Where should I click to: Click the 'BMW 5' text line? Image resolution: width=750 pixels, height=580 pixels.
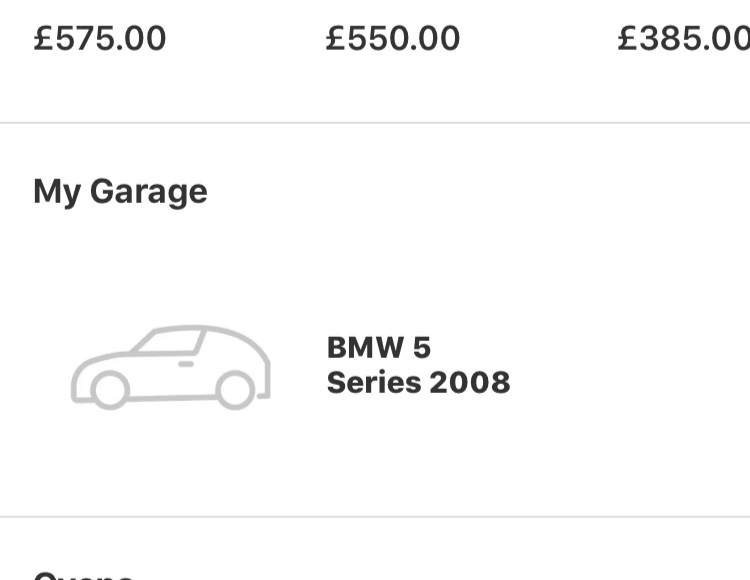pyautogui.click(x=379, y=347)
